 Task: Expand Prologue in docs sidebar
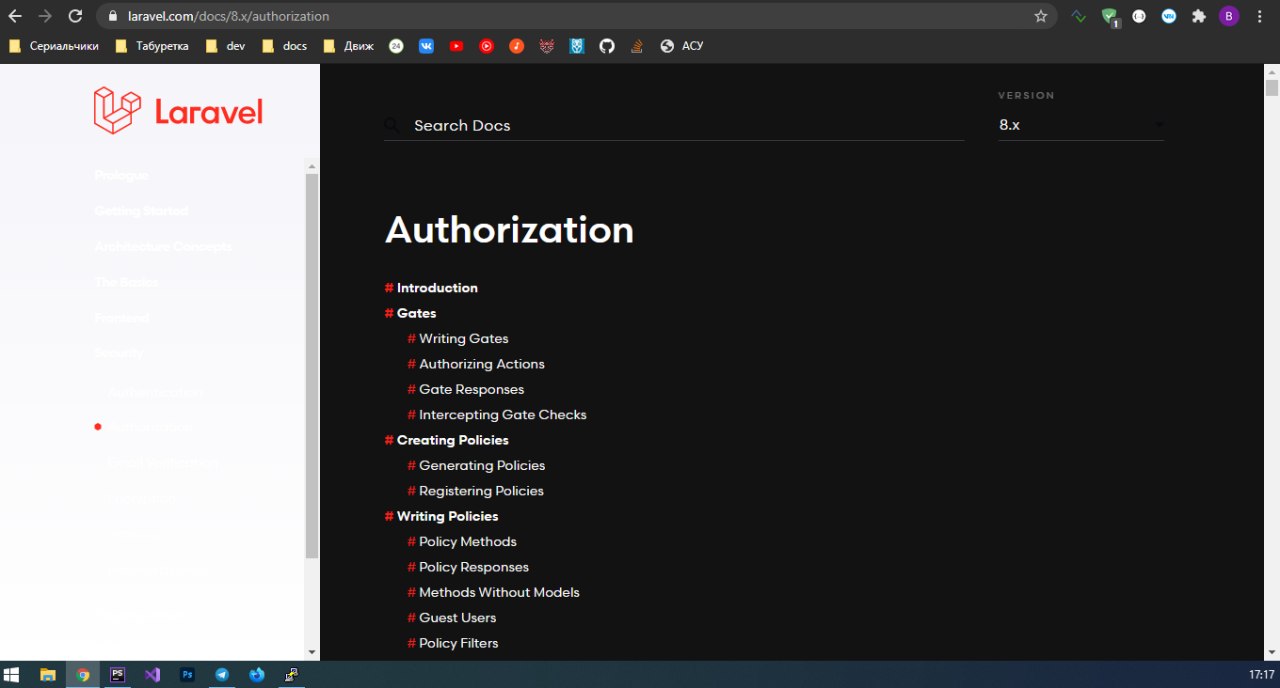click(121, 175)
